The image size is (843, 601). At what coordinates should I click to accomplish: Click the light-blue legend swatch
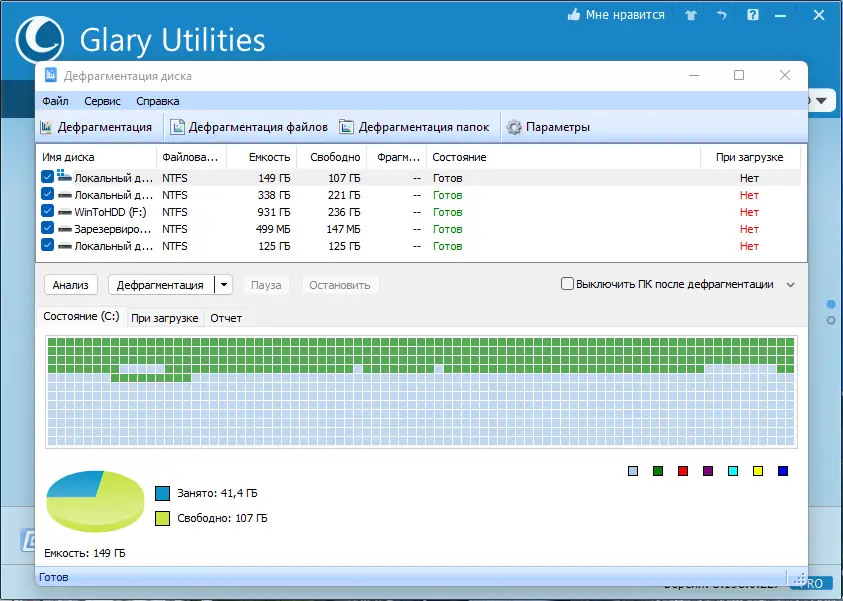(x=633, y=471)
